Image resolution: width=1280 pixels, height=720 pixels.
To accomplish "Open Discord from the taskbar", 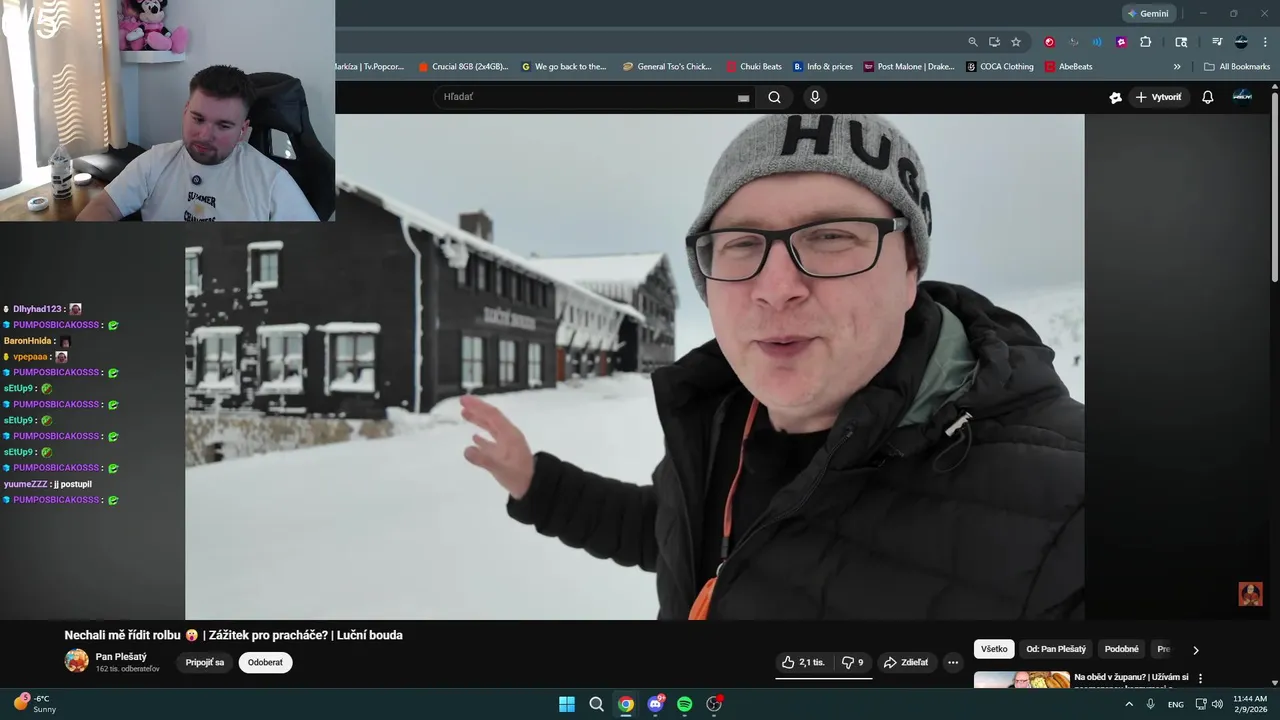I will click(x=655, y=704).
